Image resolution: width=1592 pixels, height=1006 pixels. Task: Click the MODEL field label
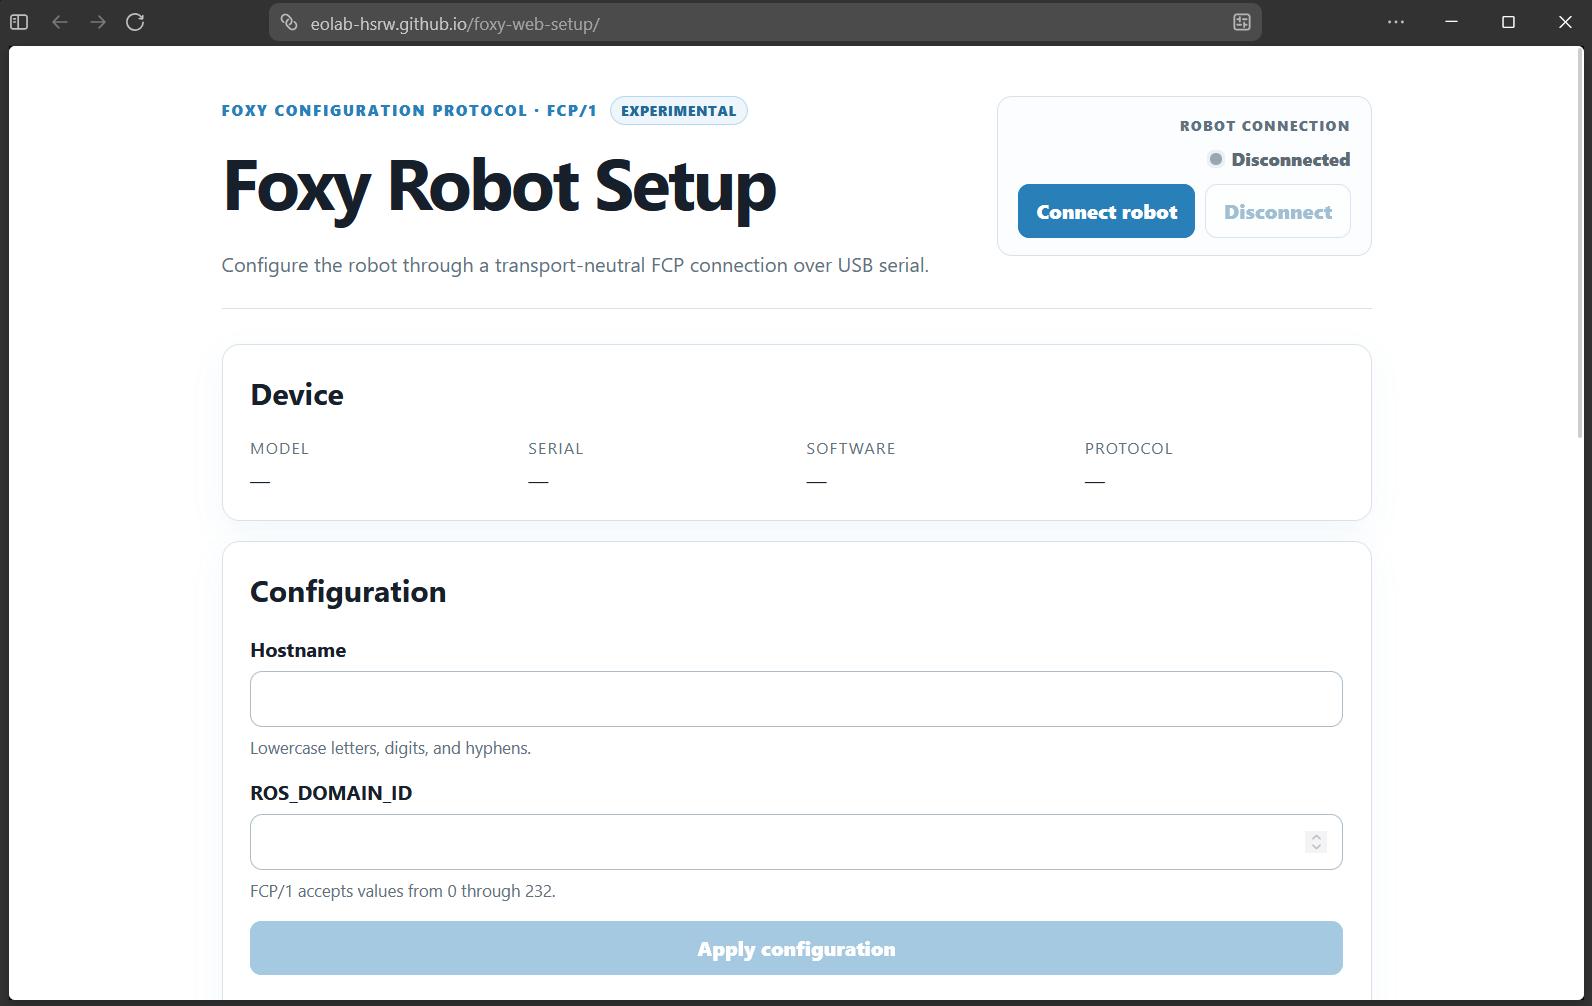coord(279,449)
